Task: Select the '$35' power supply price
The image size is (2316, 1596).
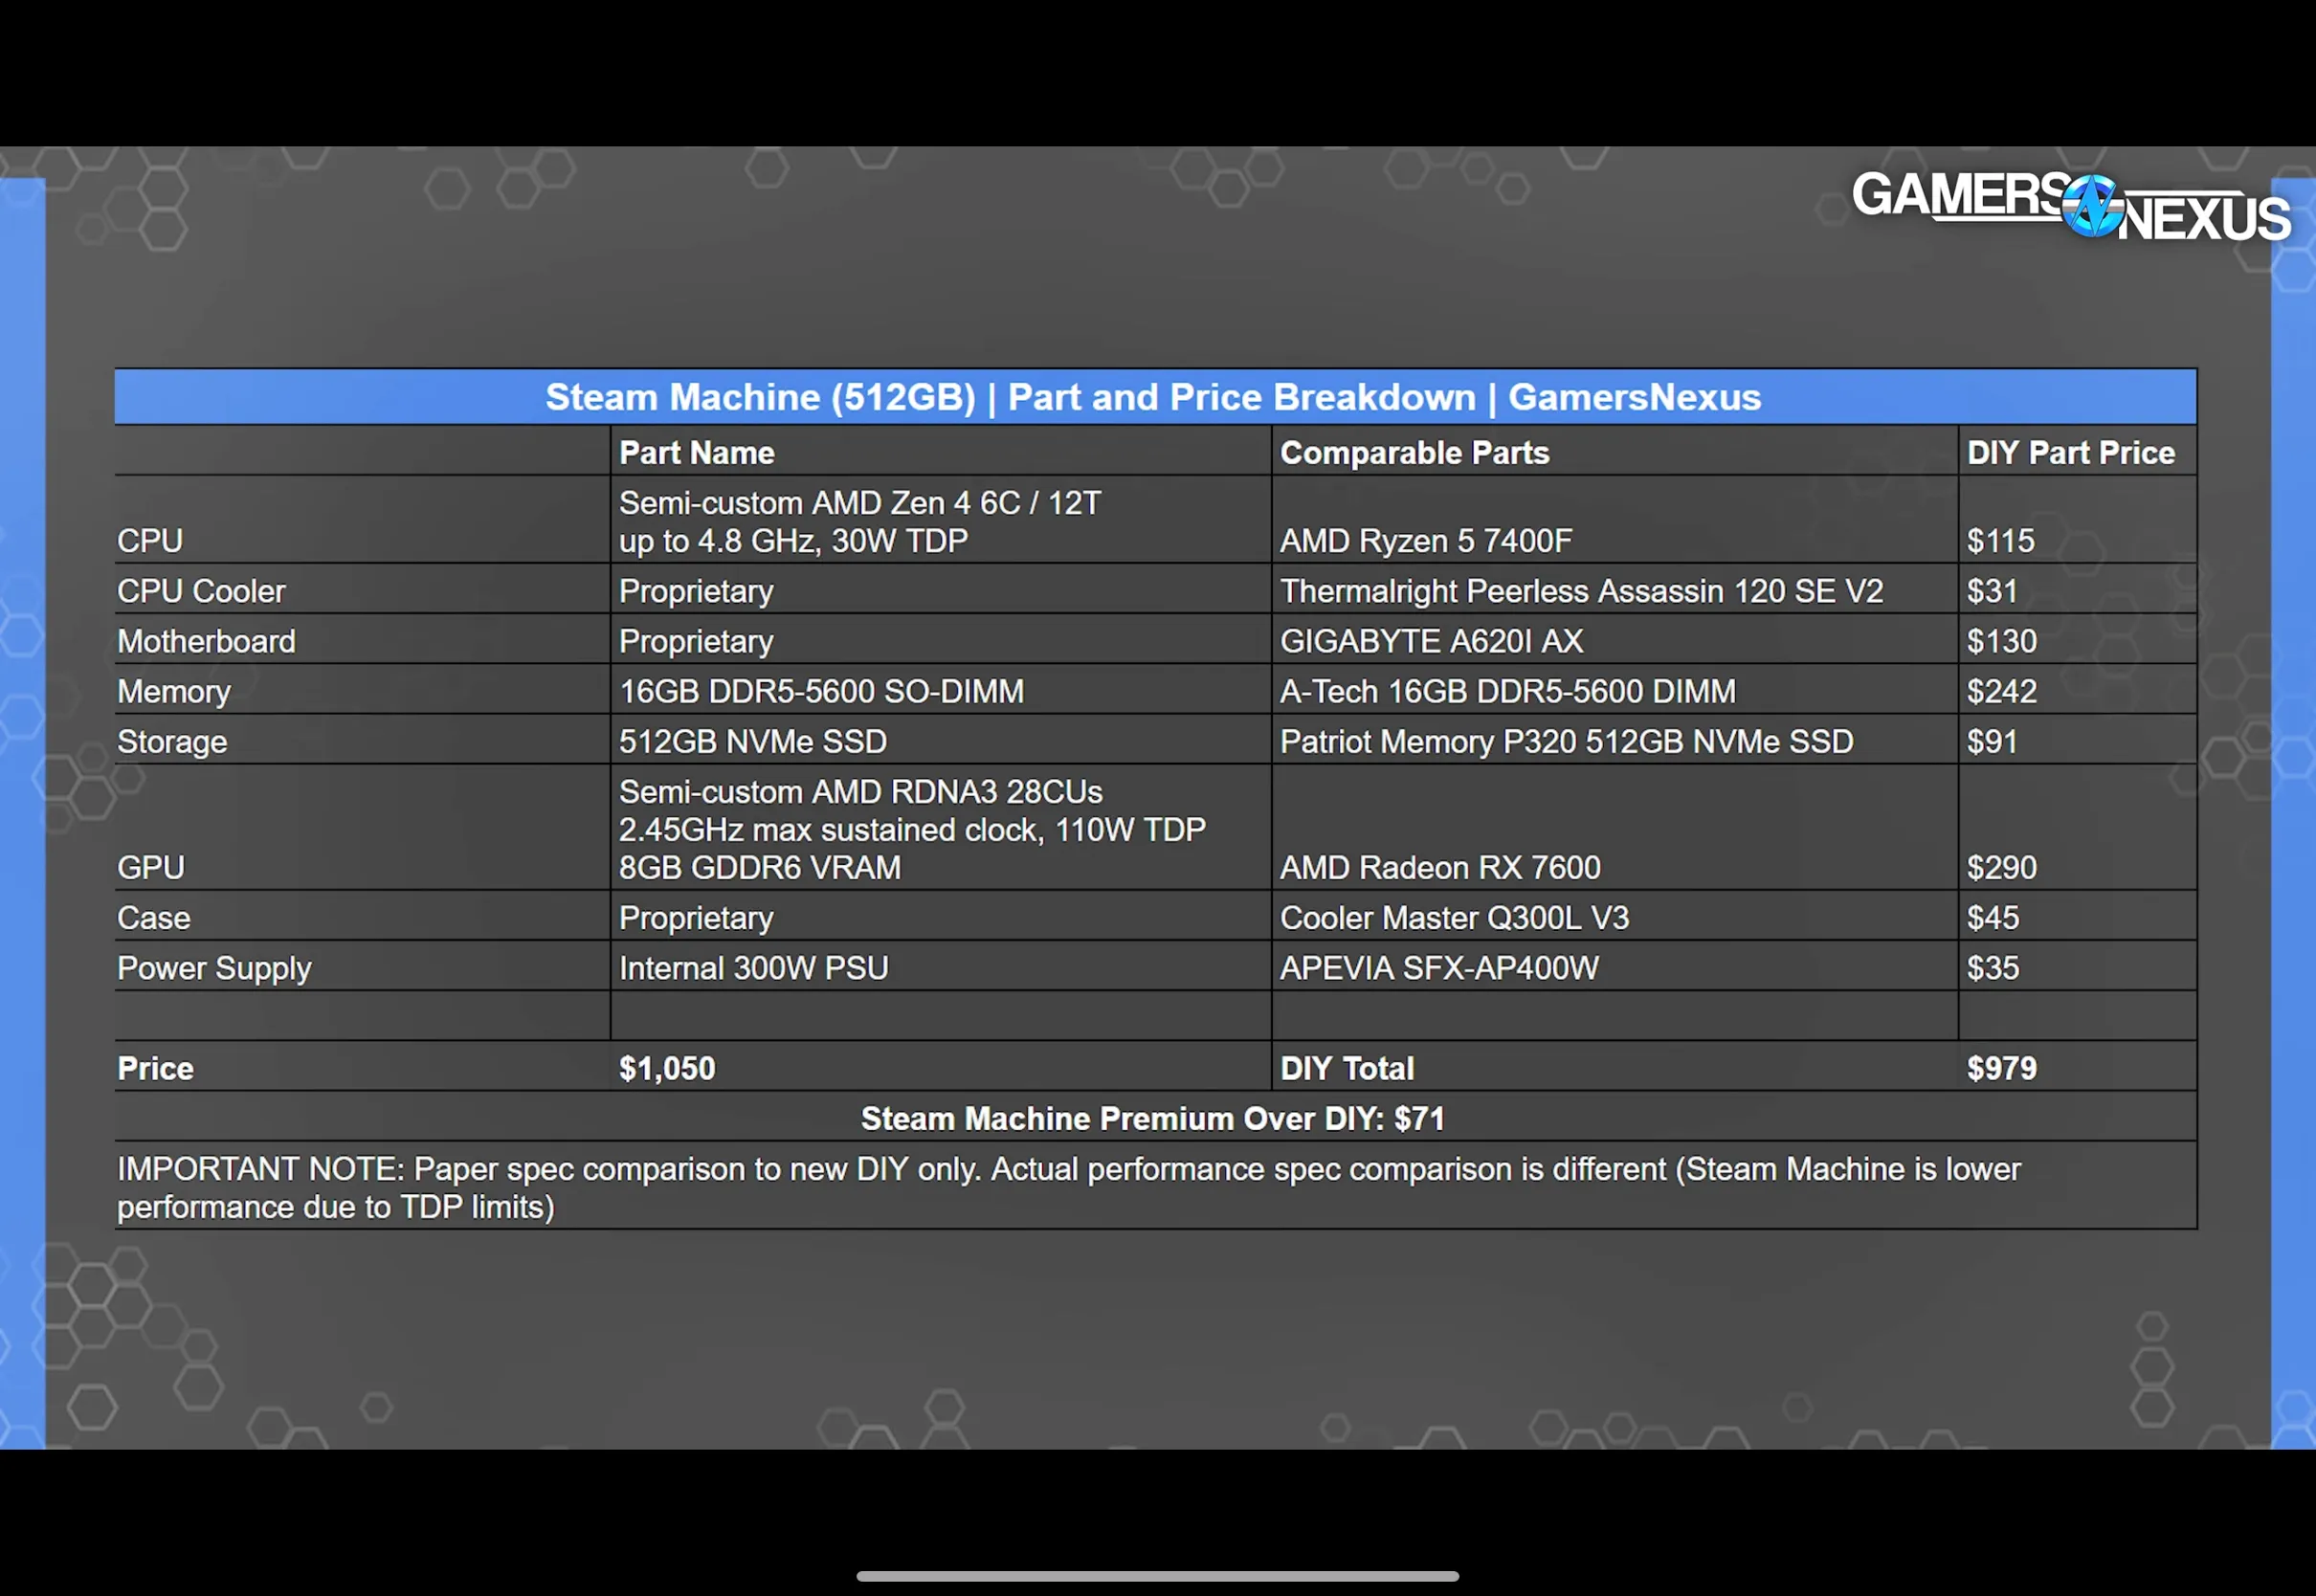Action: click(x=1993, y=968)
